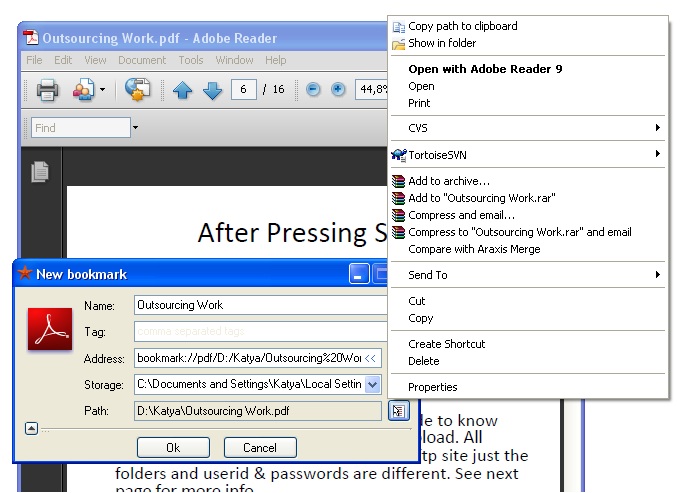
Task: Expand the TortoiseSVN submenu
Action: pyautogui.click(x=527, y=155)
